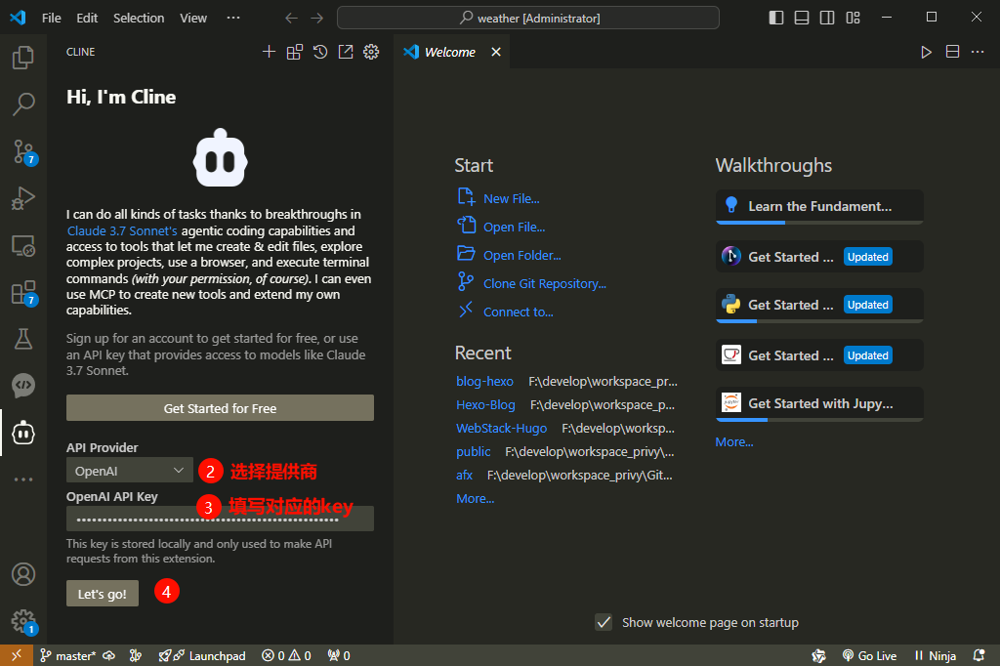This screenshot has width=1000, height=666.
Task: Click the OpenAI API Key input field
Action: coord(220,518)
